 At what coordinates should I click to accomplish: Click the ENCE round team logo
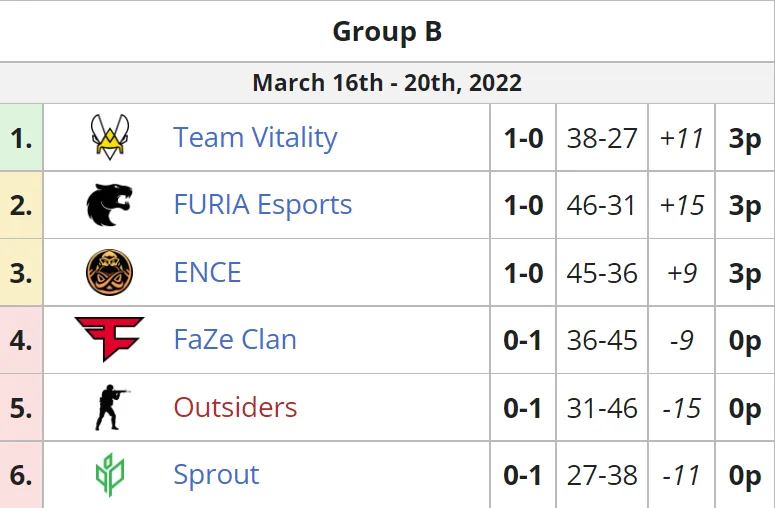[x=109, y=272]
